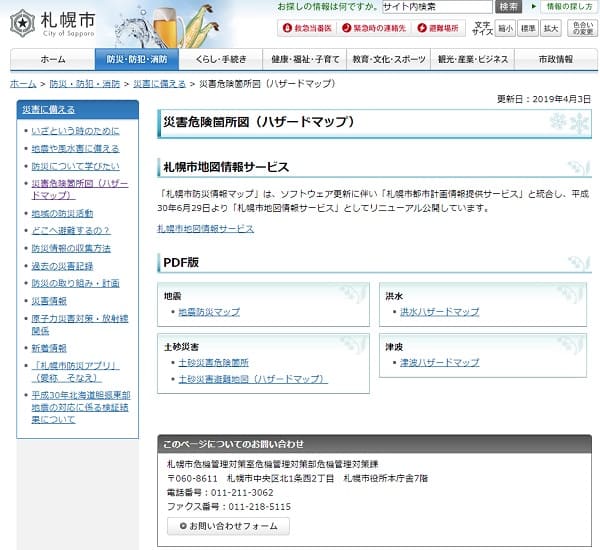The image size is (600, 550).
Task: Open sidebar link 地域の防災活動
Action: [62, 213]
